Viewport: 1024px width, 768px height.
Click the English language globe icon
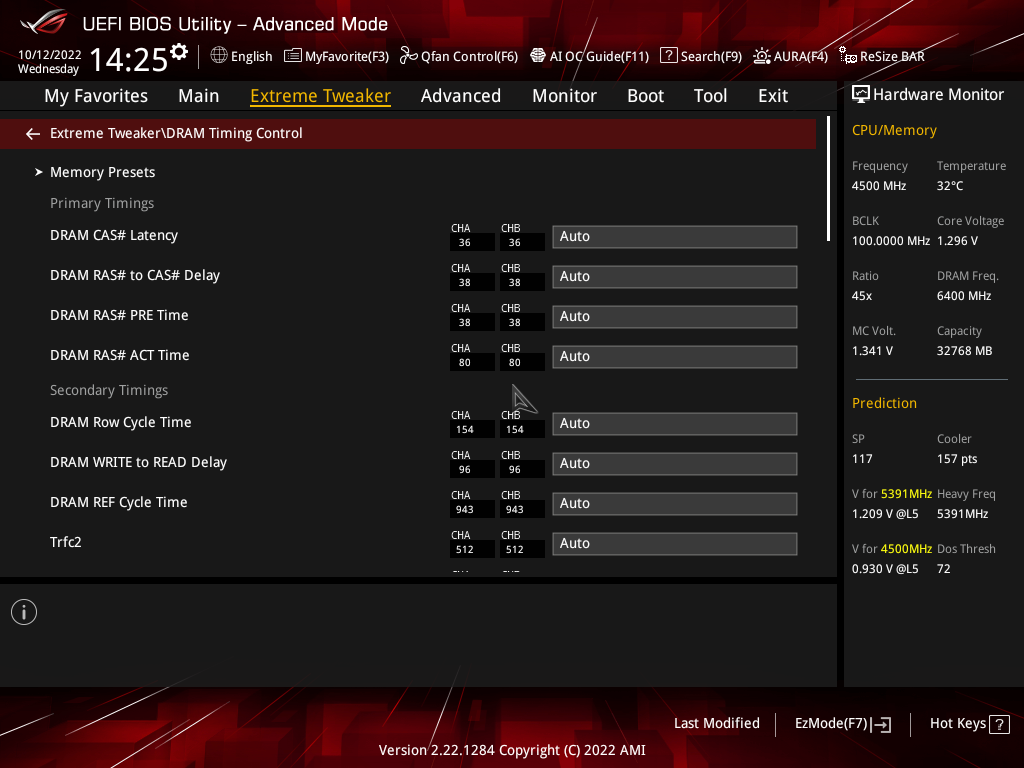pos(219,56)
